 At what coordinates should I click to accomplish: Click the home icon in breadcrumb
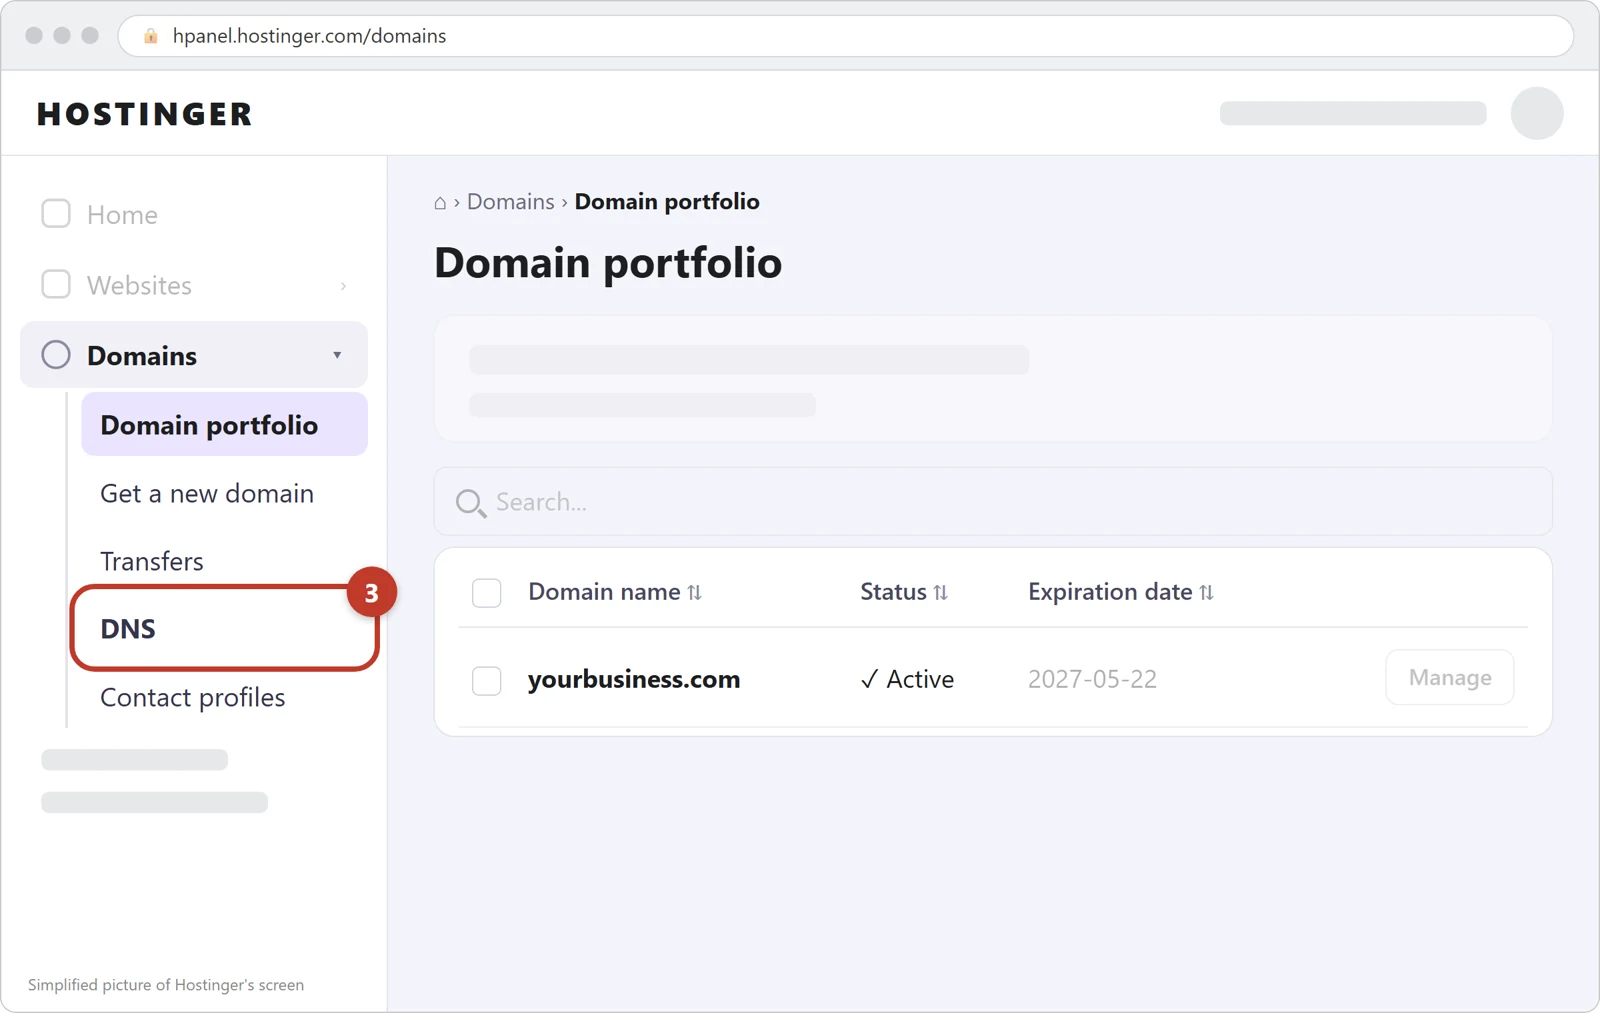(x=440, y=203)
